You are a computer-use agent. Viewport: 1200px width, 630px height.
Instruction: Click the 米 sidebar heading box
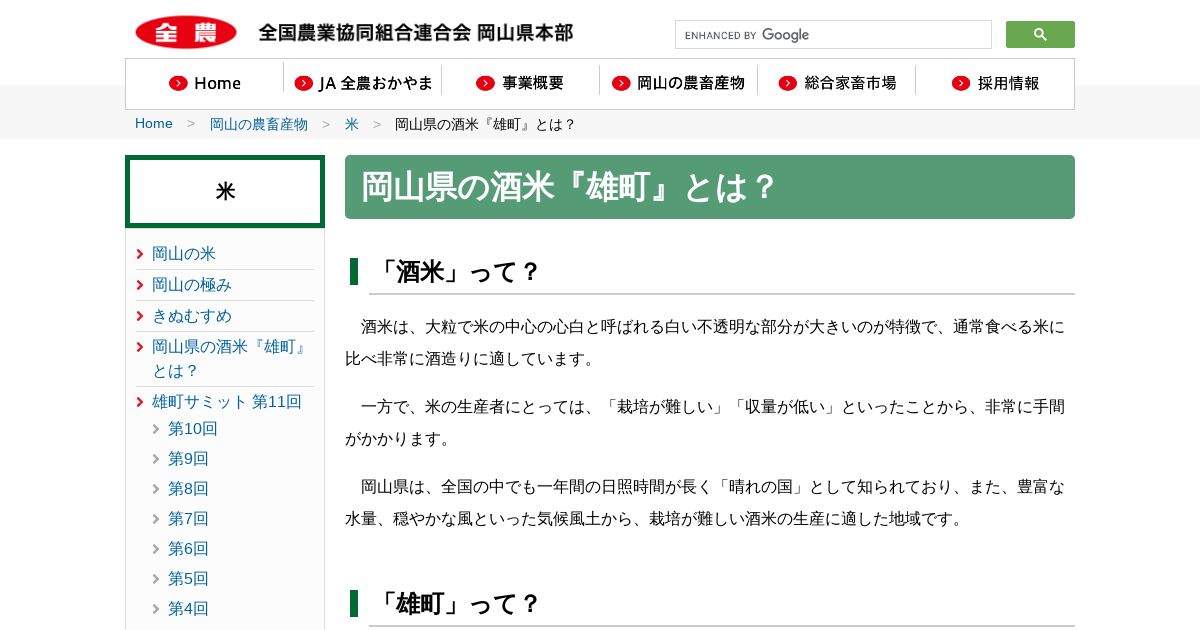[225, 191]
